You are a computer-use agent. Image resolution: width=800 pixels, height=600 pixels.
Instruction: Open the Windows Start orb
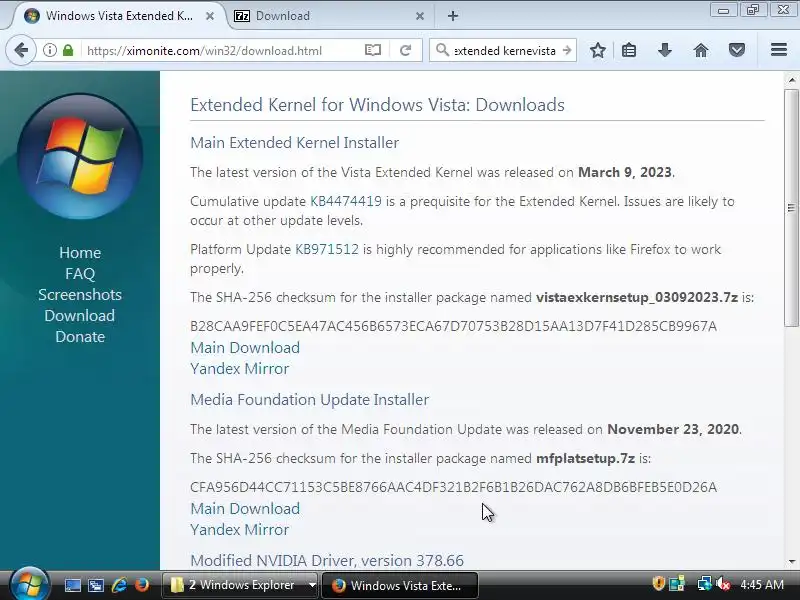coord(29,584)
